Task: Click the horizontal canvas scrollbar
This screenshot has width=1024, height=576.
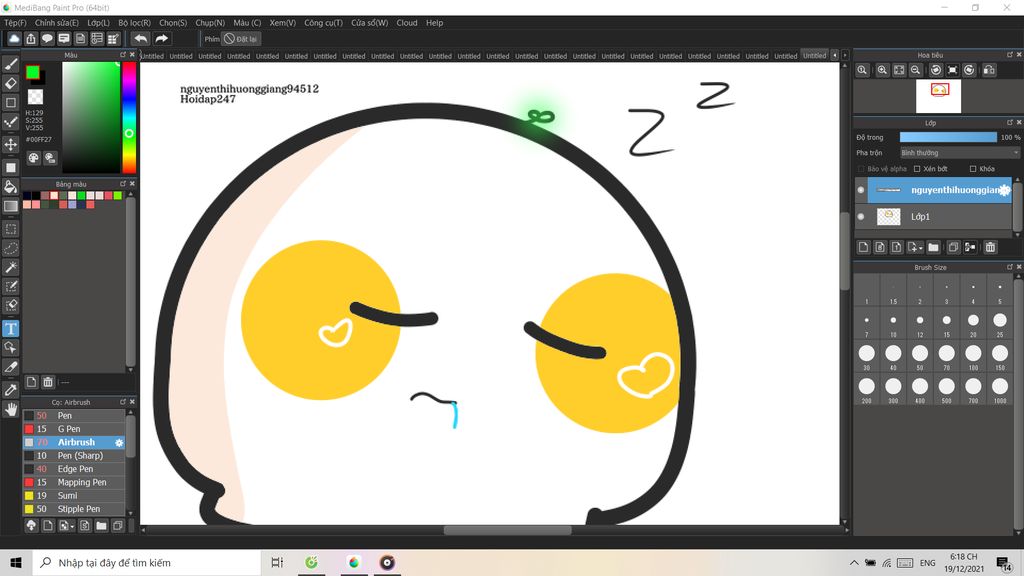Action: (507, 530)
